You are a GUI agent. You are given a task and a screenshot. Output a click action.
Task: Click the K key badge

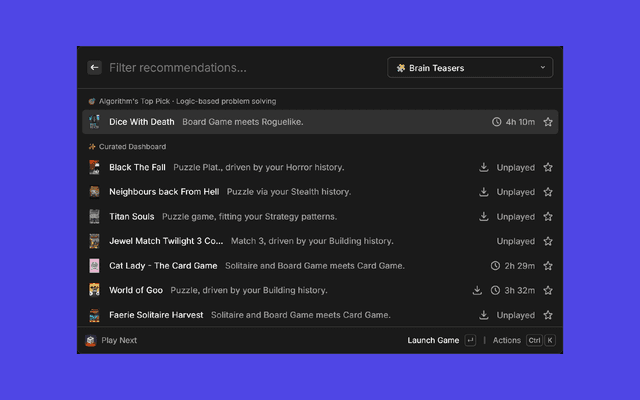tap(550, 340)
